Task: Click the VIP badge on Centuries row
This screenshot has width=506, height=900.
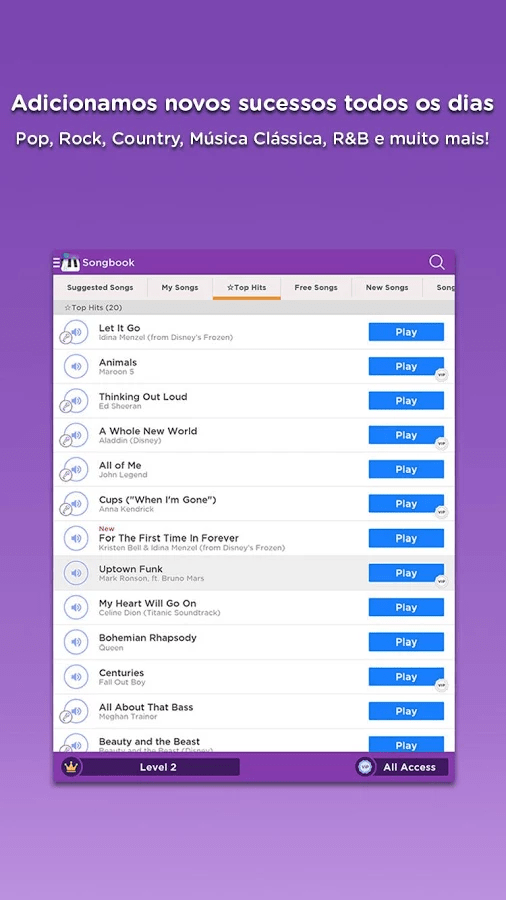Action: coord(441,685)
